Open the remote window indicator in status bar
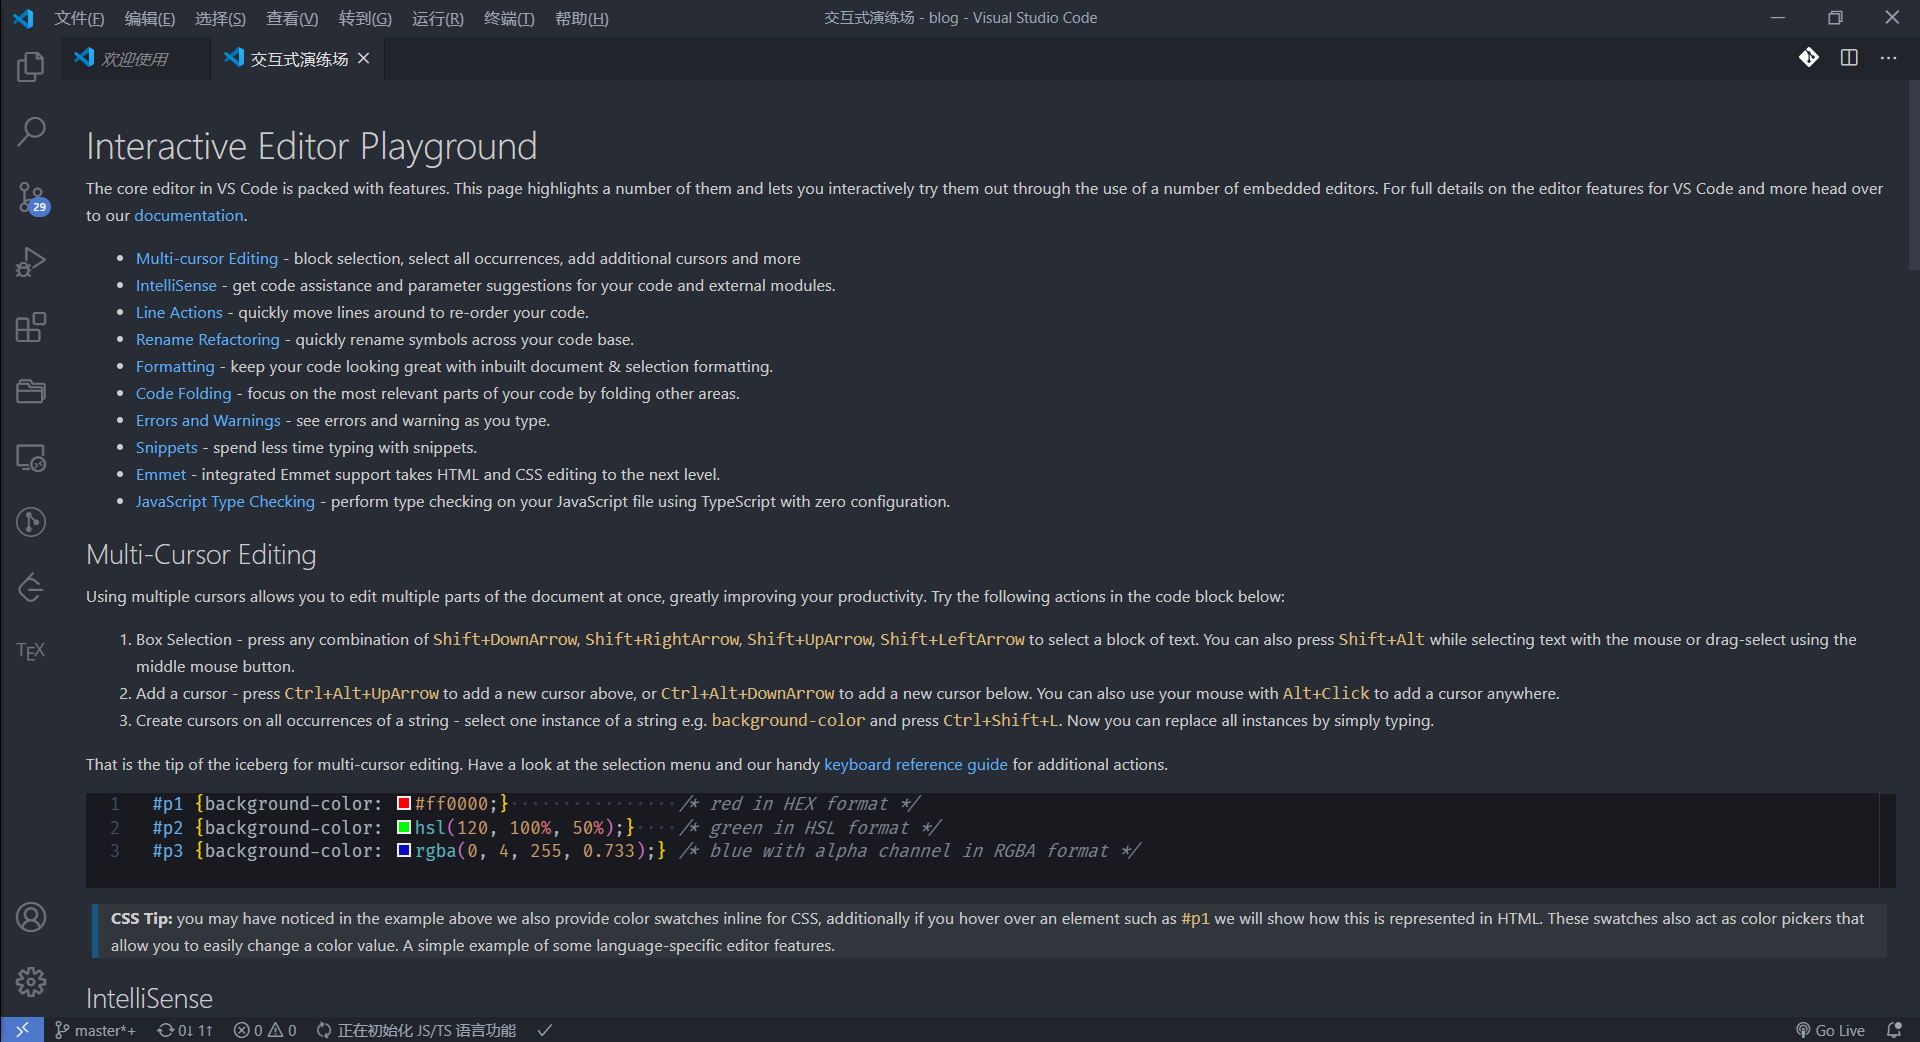 coord(22,1030)
